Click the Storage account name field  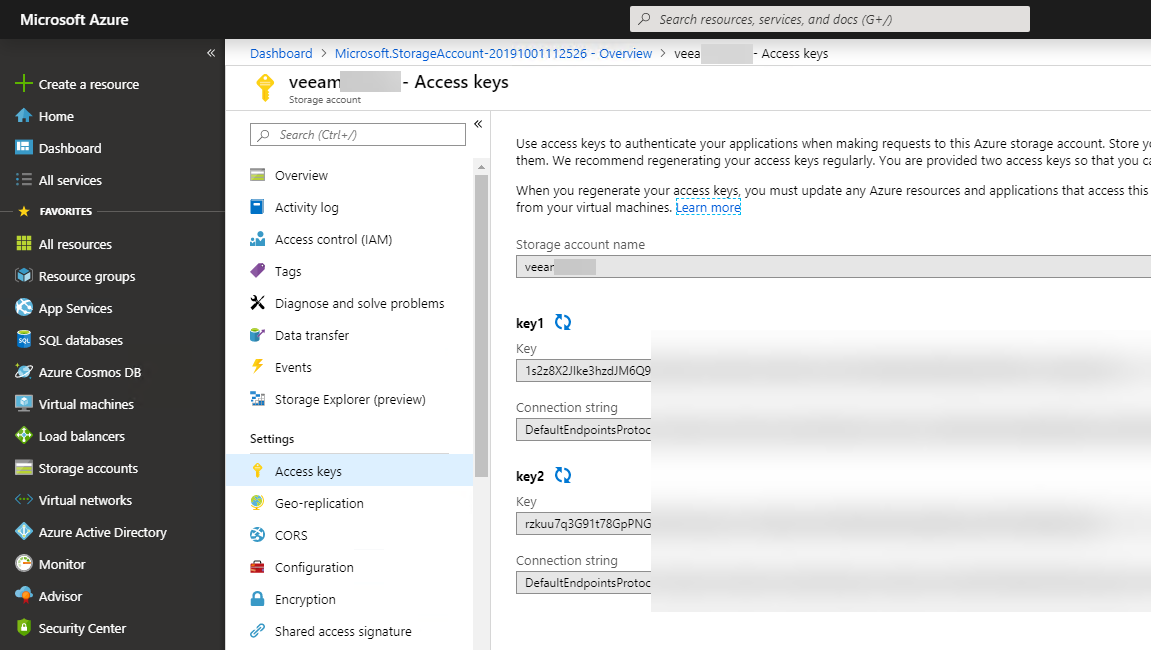coord(833,267)
